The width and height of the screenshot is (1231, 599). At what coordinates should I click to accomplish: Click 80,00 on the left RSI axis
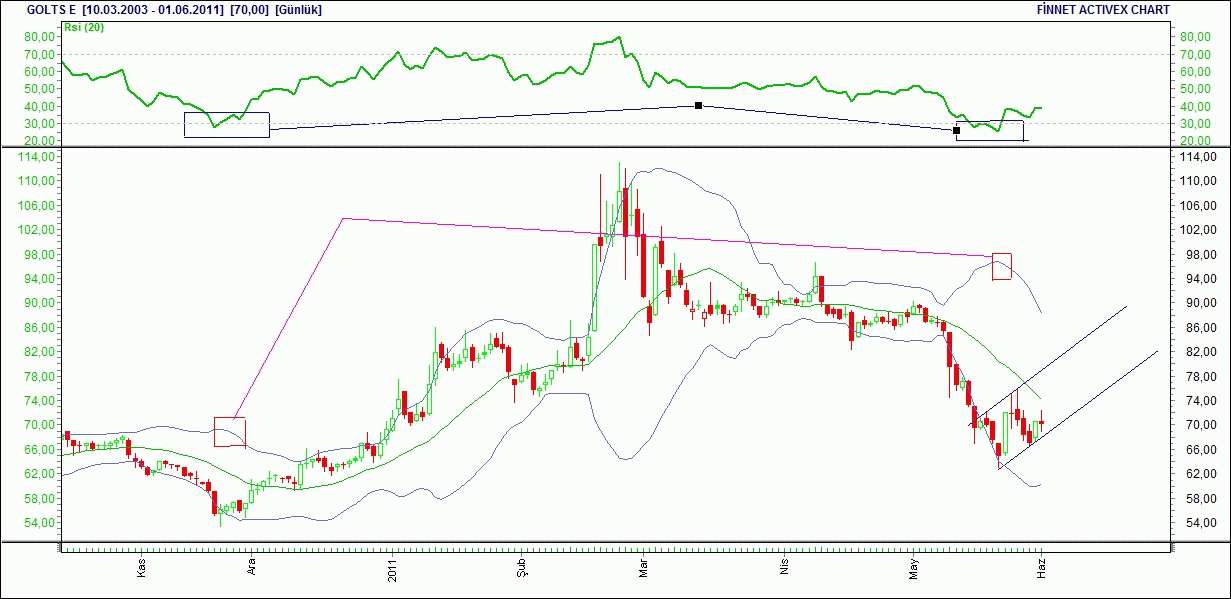[x=38, y=37]
